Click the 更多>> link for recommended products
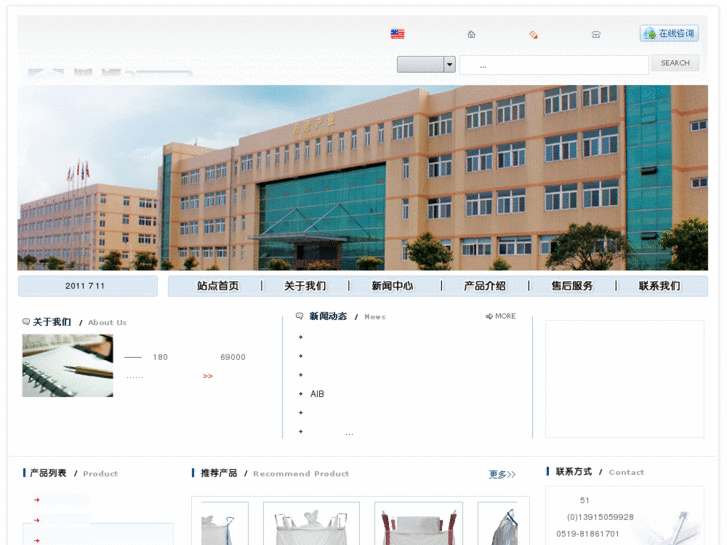Screen dimensions: 727x545 (502, 474)
